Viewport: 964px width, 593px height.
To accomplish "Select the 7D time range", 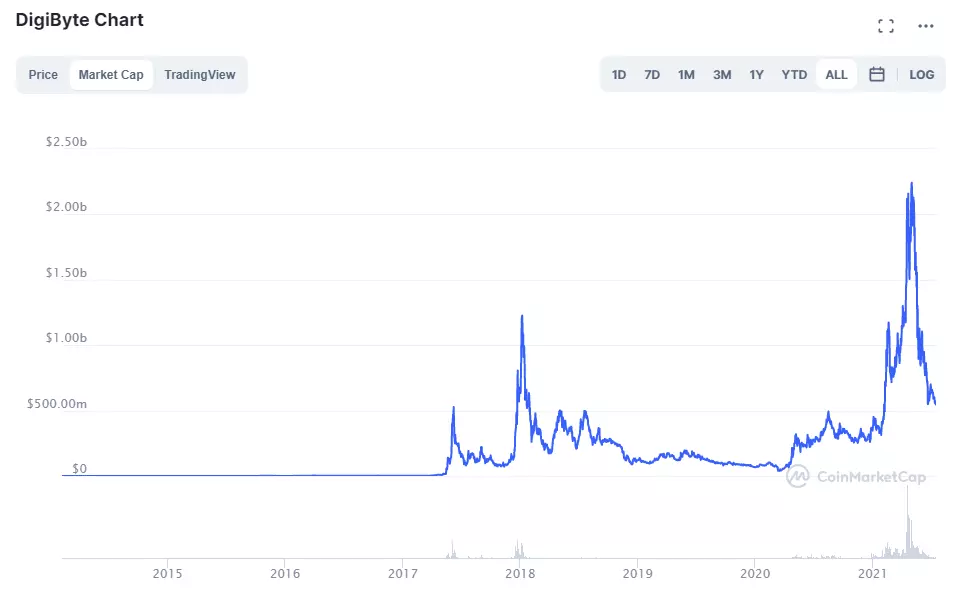I will (652, 74).
